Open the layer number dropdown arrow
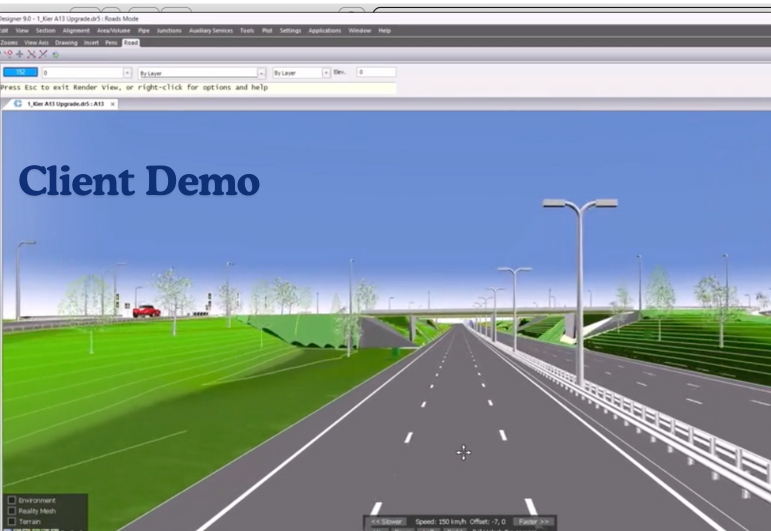 click(127, 73)
